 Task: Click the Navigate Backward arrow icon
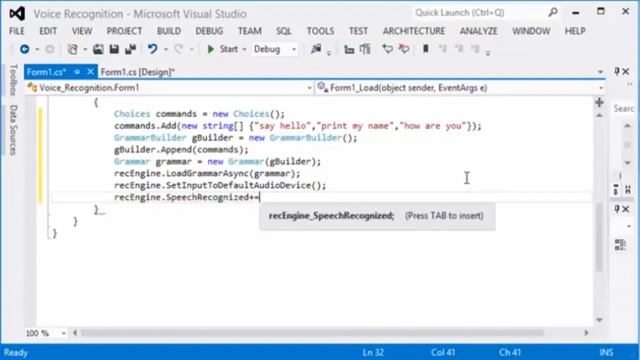coord(24,49)
